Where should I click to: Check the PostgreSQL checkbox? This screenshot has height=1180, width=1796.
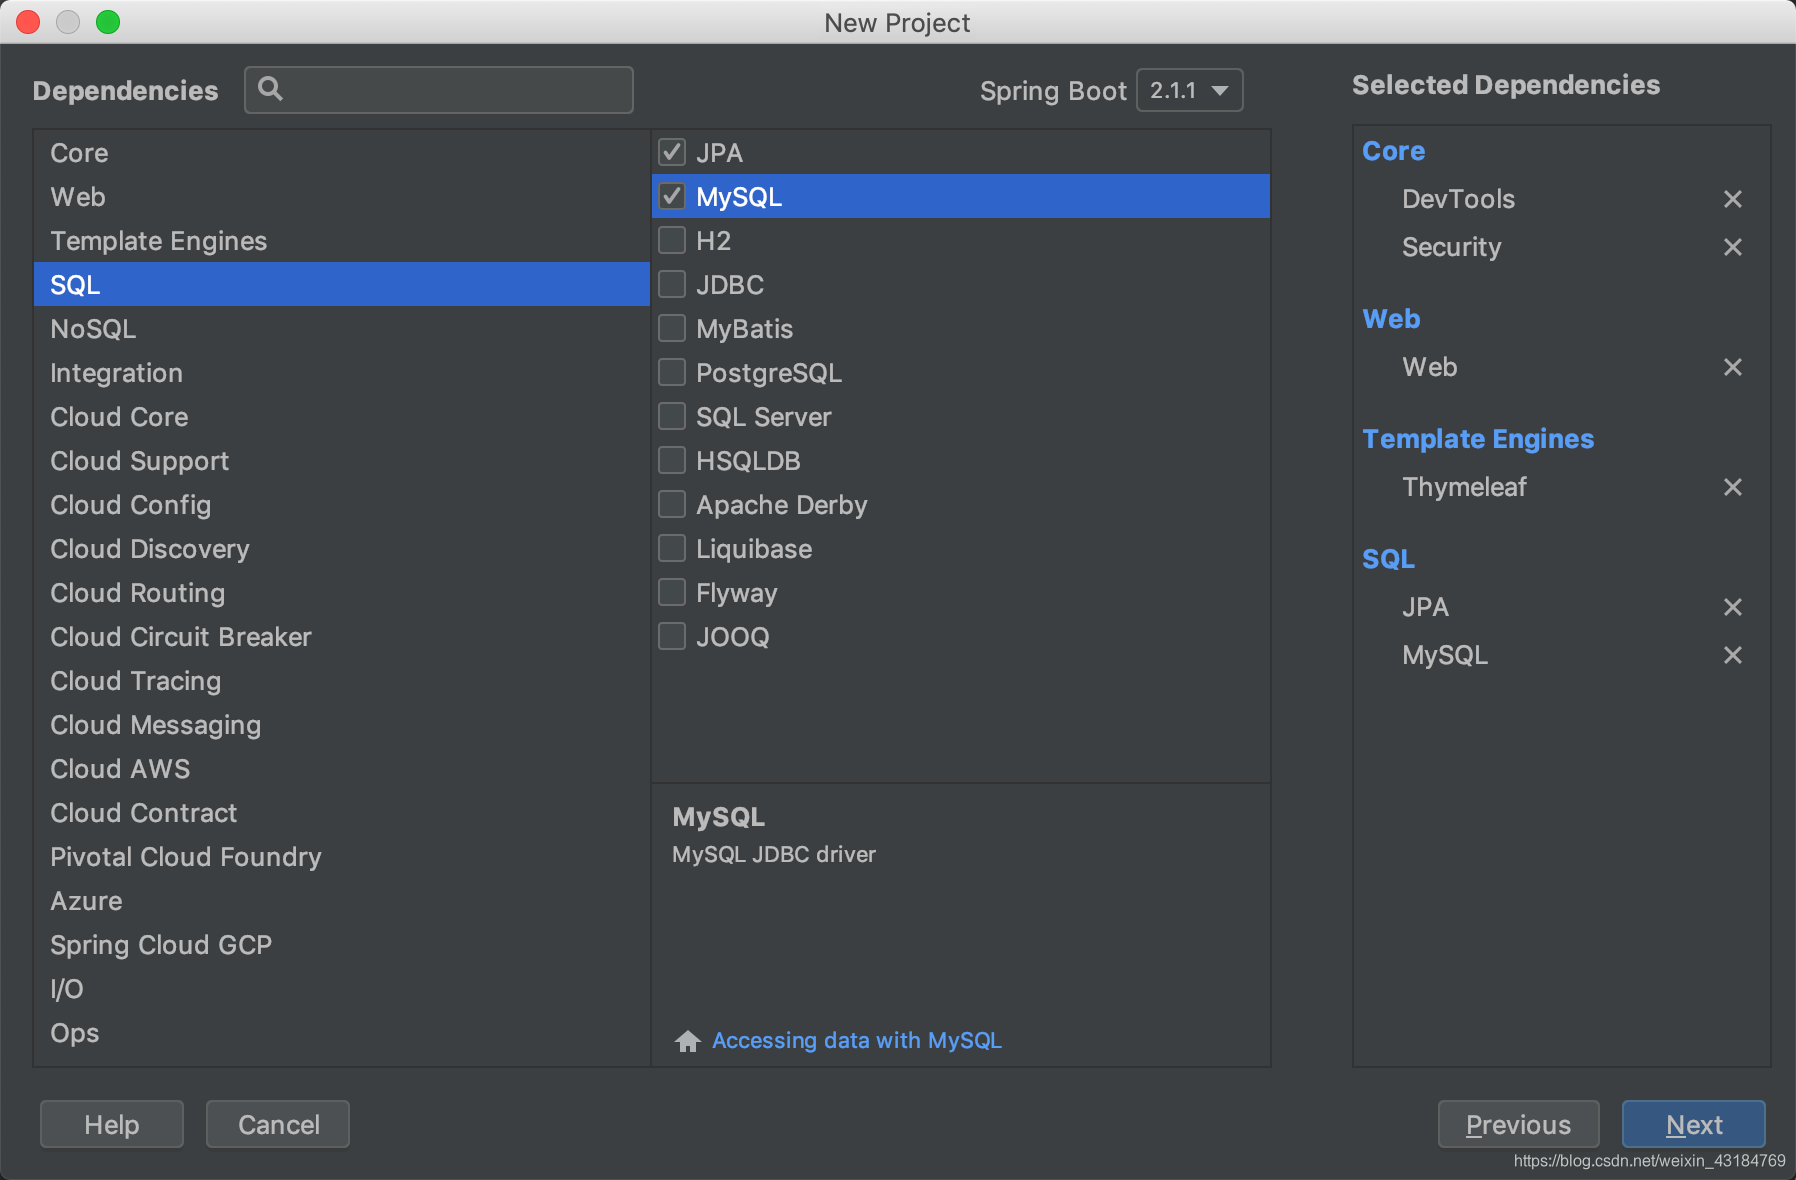(x=672, y=372)
